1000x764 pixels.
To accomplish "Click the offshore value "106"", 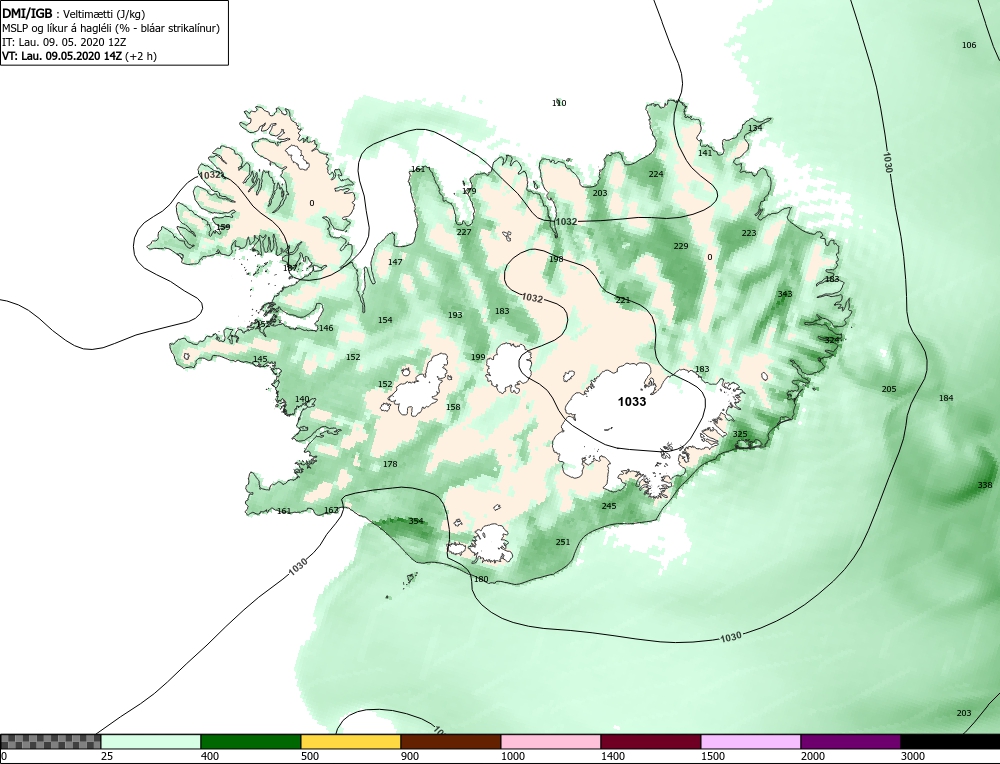I will (969, 45).
